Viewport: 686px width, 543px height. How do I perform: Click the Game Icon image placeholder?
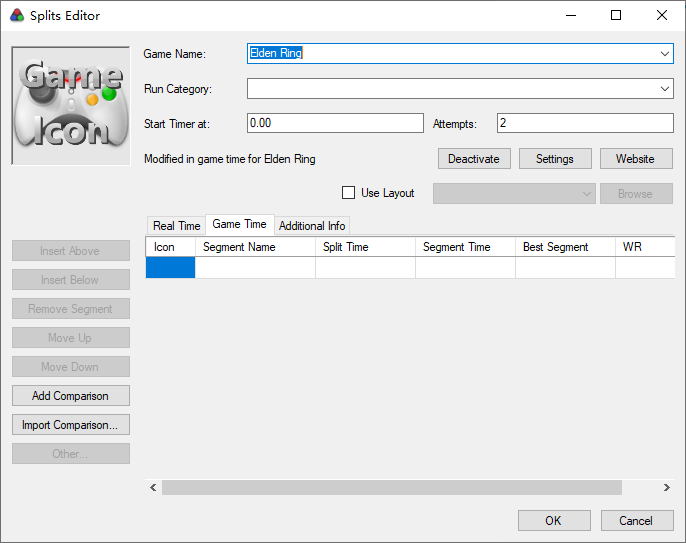click(71, 106)
